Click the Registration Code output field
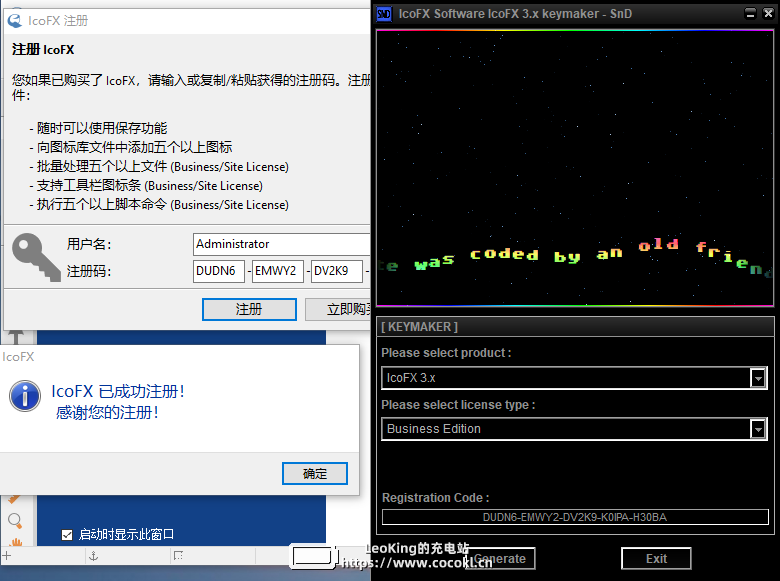This screenshot has height=581, width=780. [x=575, y=517]
